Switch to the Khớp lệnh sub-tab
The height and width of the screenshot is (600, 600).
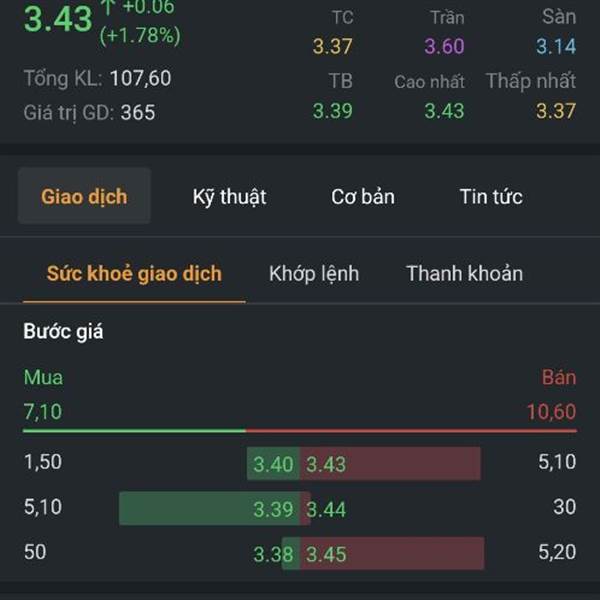(x=314, y=274)
